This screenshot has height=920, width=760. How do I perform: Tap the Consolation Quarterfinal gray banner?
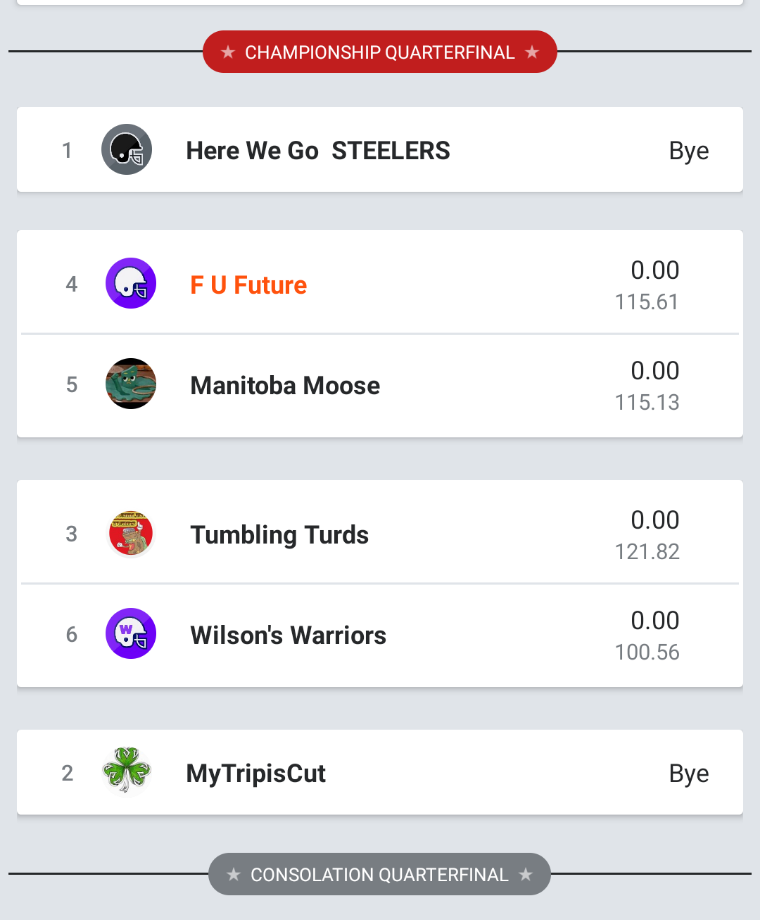pyautogui.click(x=380, y=874)
